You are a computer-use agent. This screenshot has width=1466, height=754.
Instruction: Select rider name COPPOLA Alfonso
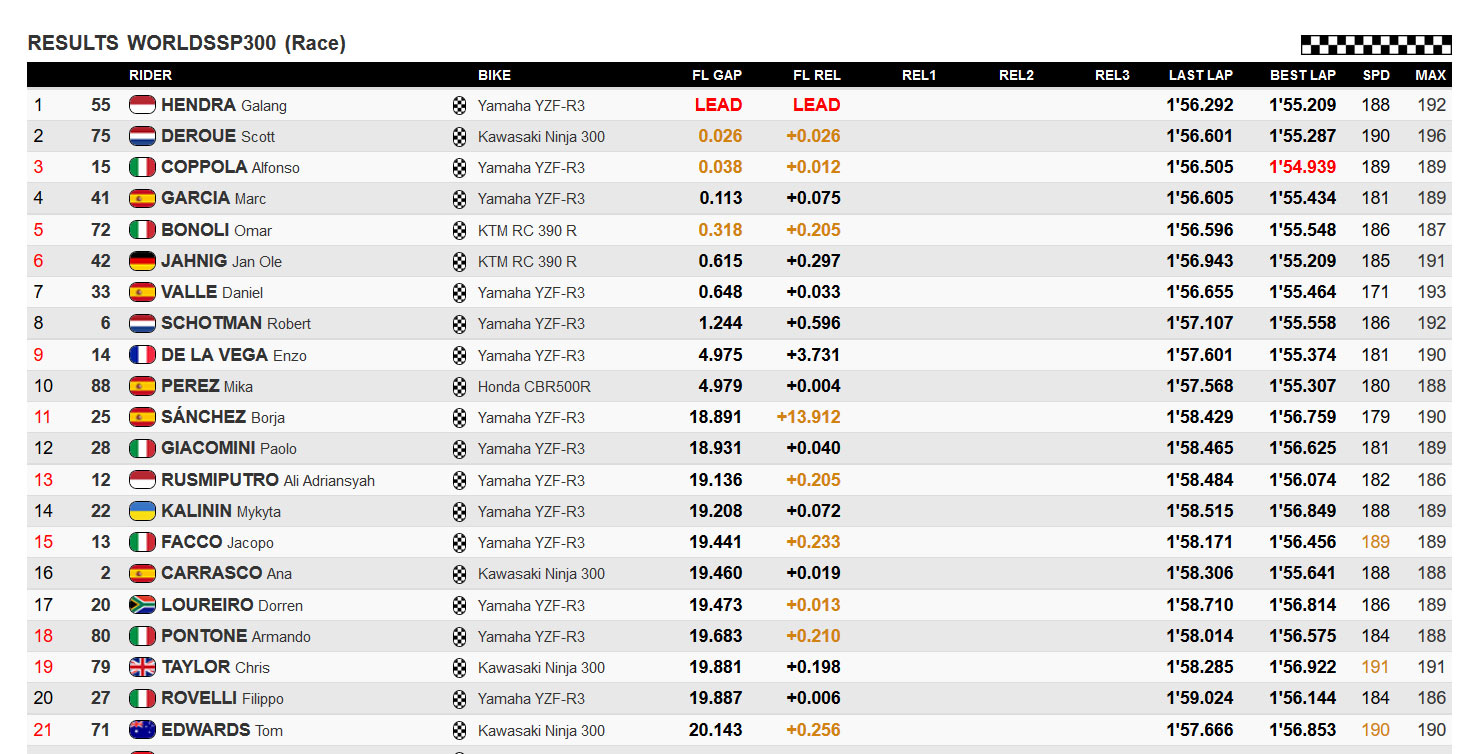click(230, 167)
